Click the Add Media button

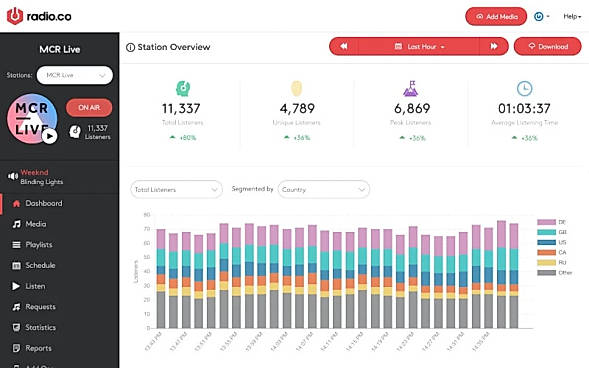tap(496, 17)
